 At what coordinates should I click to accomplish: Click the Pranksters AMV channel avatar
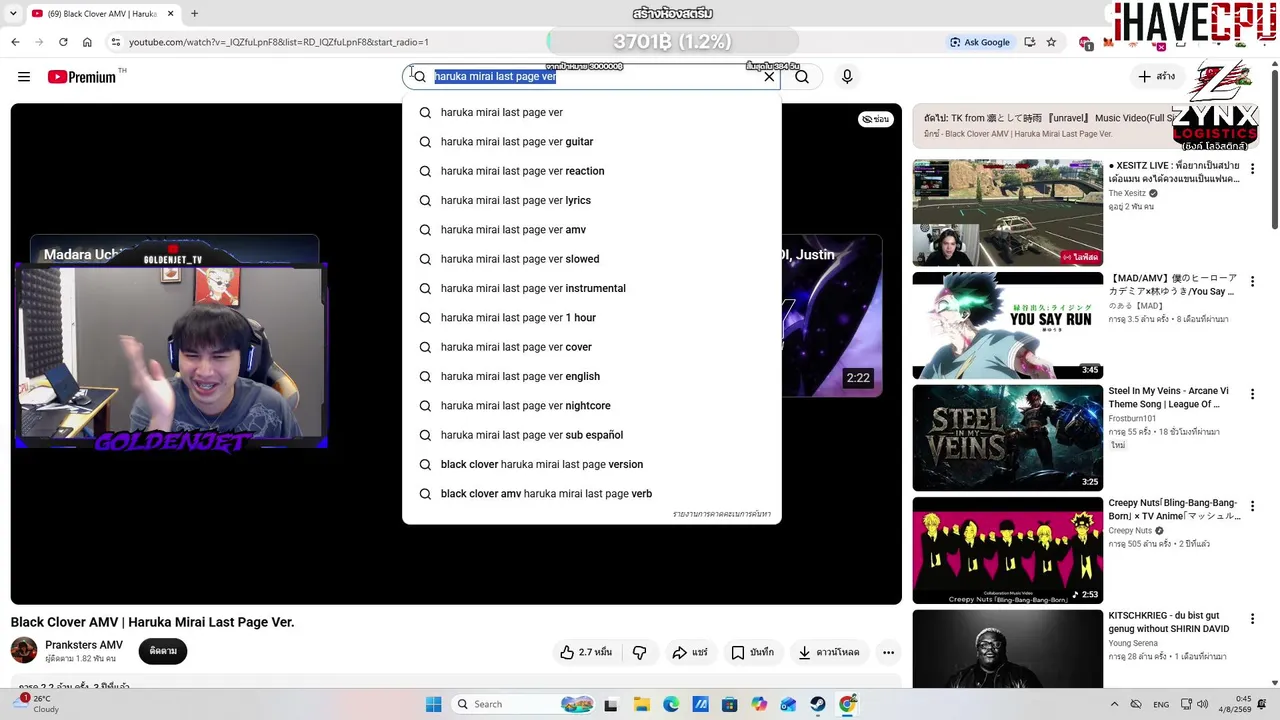click(24, 650)
